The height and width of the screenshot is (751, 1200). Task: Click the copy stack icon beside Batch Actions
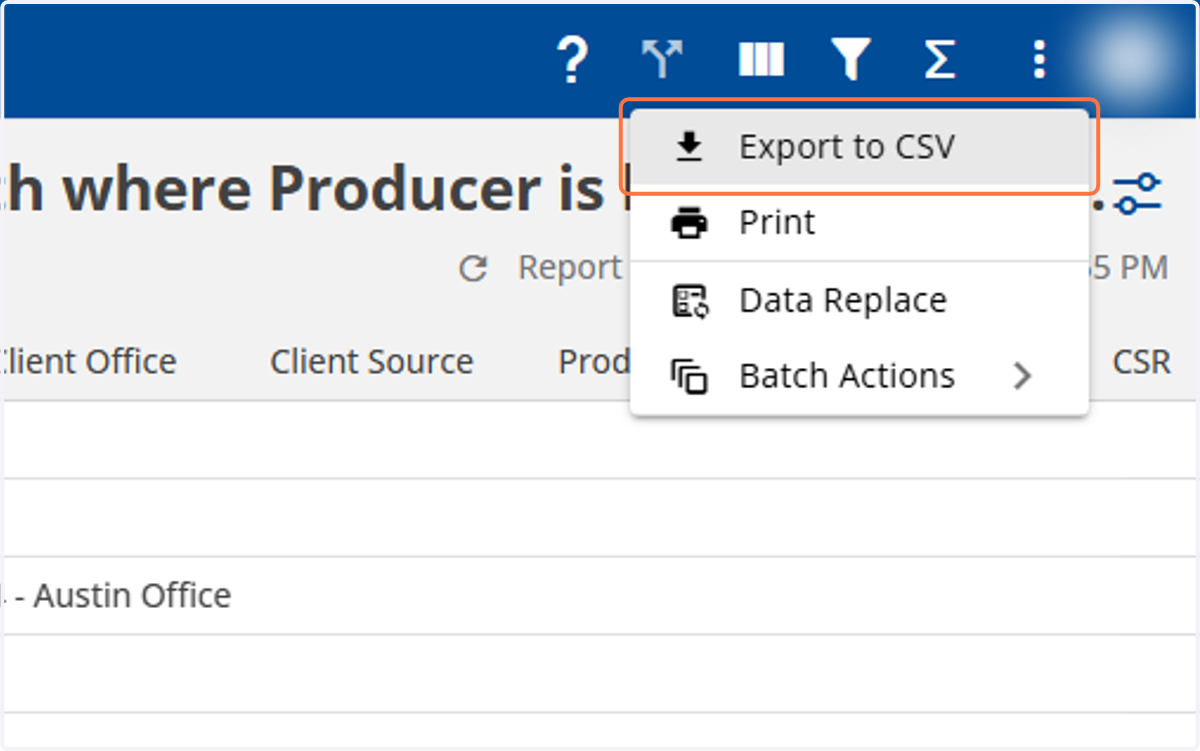[689, 377]
